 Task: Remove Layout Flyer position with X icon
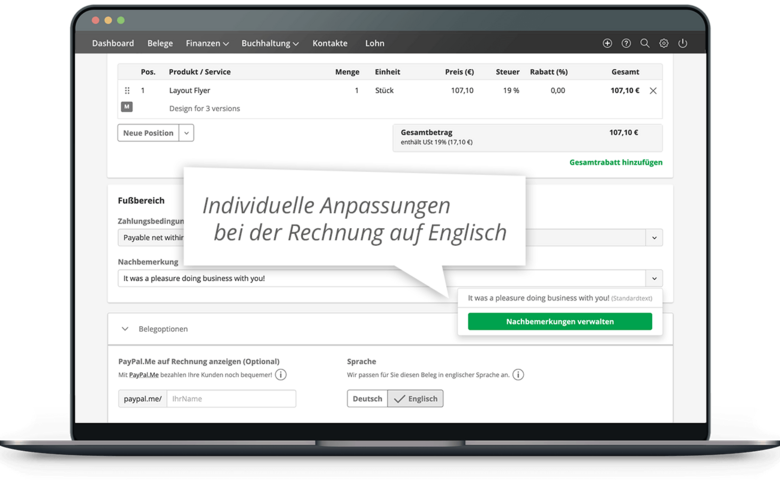tap(653, 90)
